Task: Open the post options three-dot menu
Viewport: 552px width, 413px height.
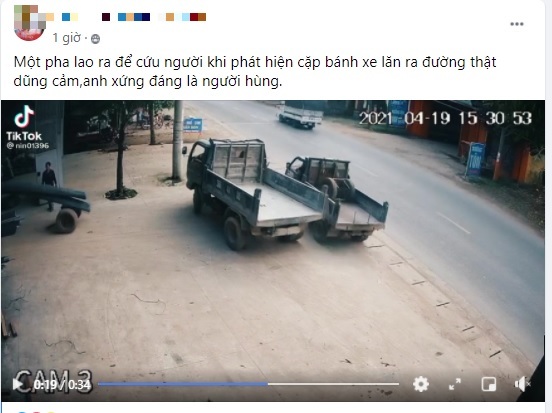Action: click(516, 24)
